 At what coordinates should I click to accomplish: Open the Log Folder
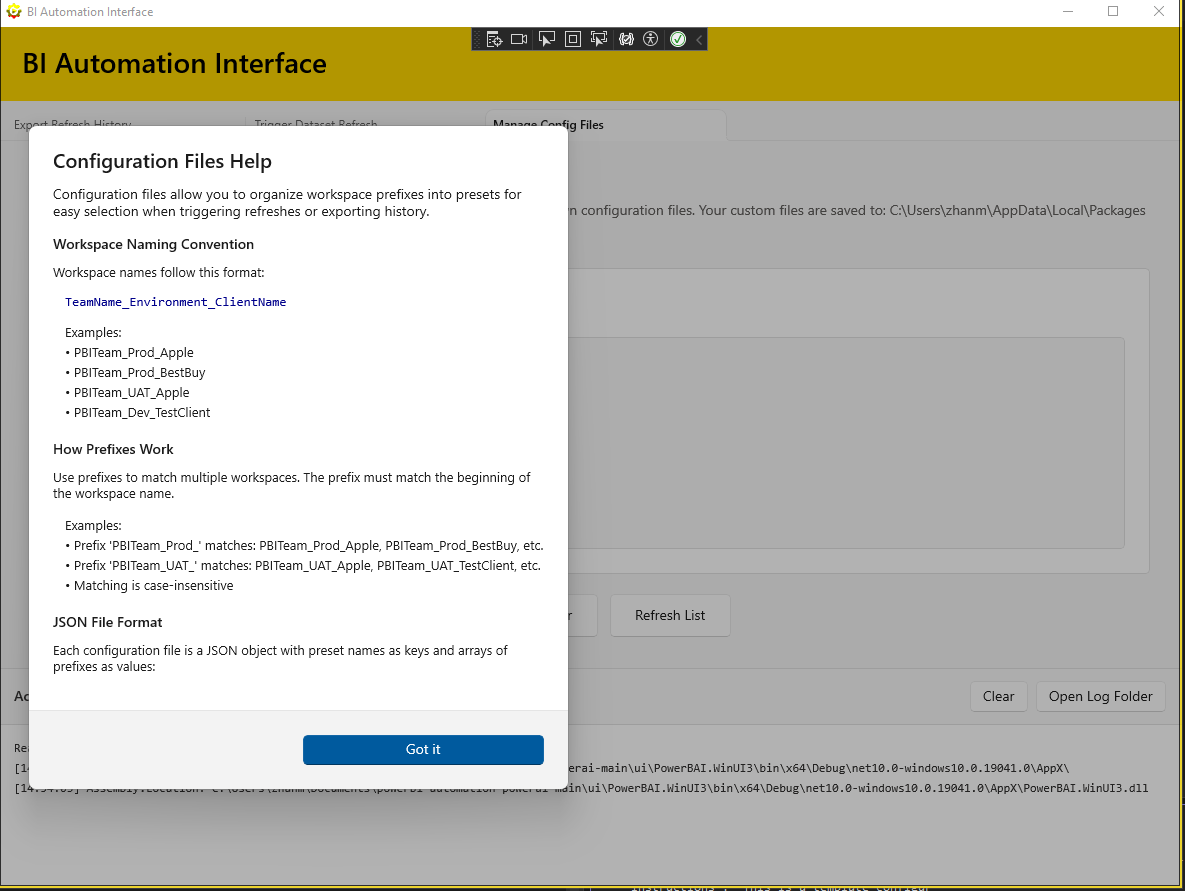[1100, 696]
